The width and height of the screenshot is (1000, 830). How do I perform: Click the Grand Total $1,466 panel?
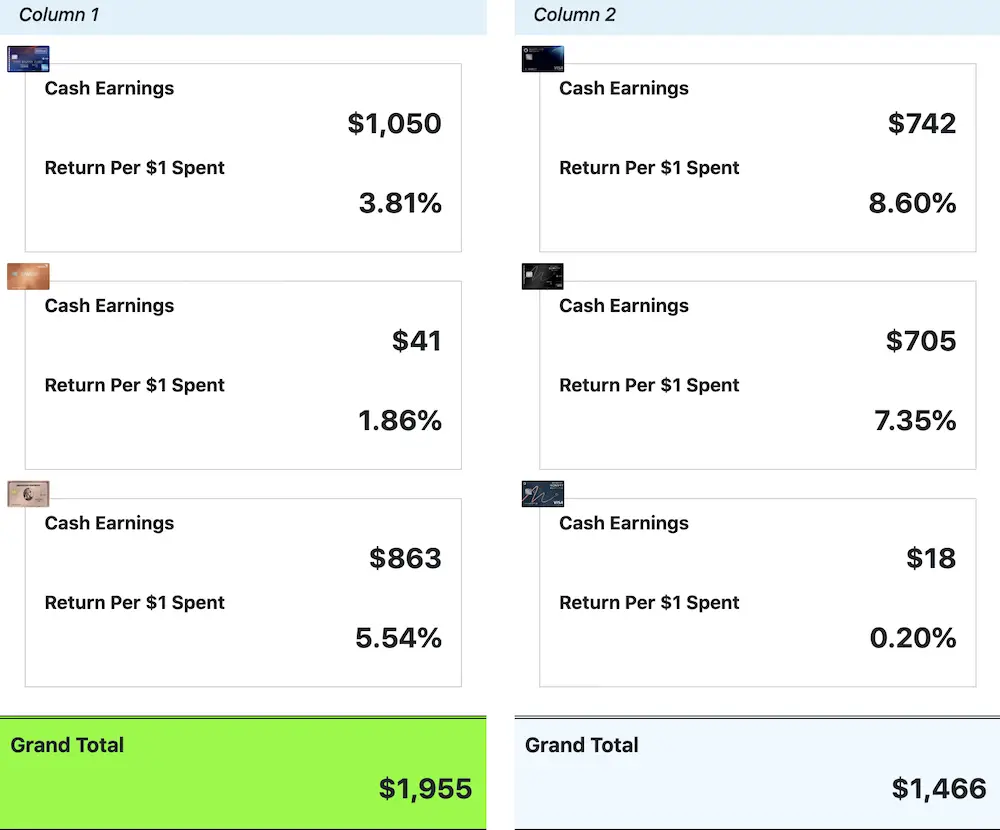click(757, 773)
